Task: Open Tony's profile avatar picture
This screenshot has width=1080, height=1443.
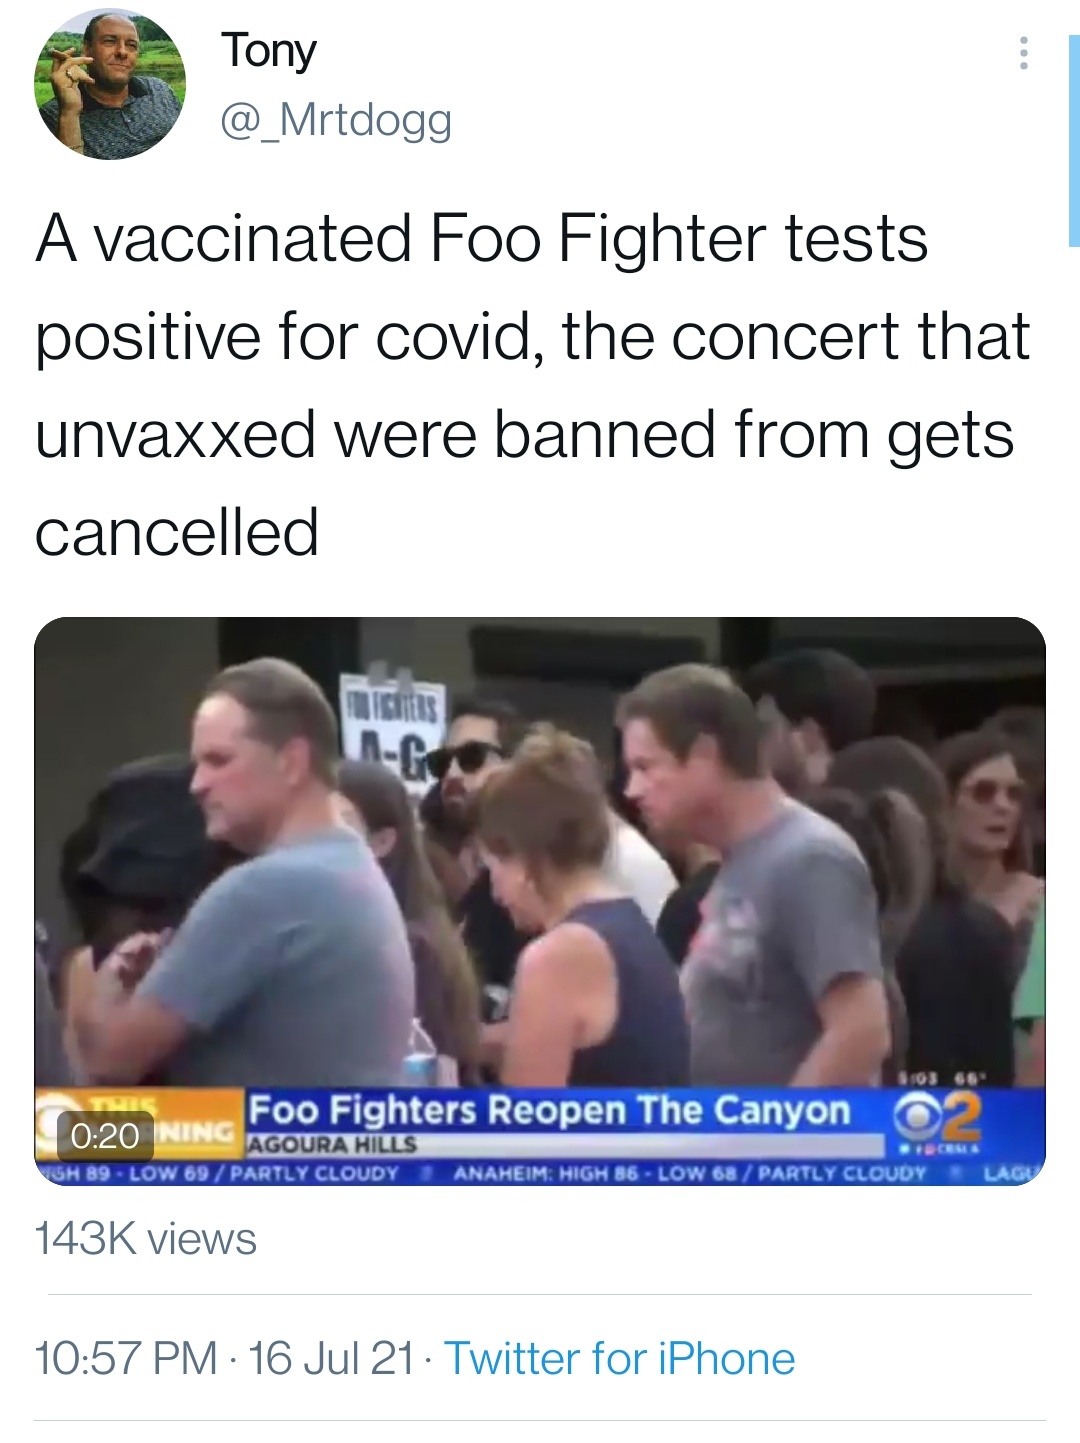Action: [x=110, y=85]
